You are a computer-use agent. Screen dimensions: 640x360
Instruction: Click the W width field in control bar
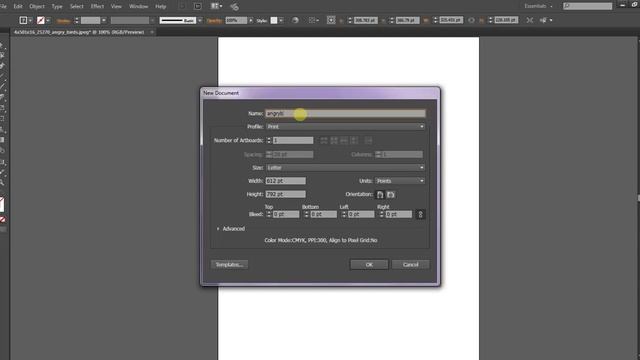(x=451, y=20)
